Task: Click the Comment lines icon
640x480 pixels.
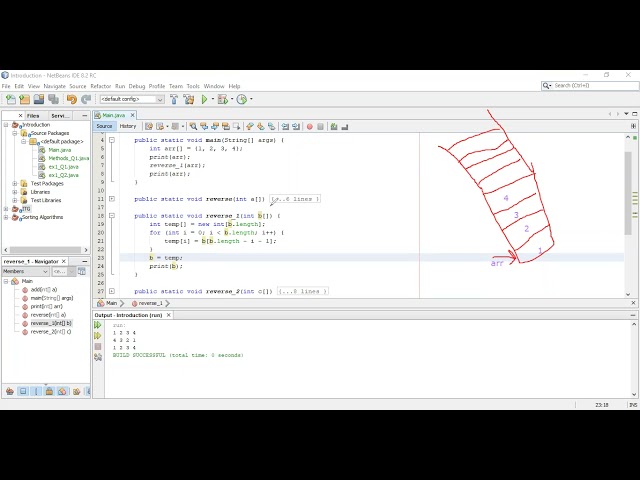Action: click(x=334, y=127)
